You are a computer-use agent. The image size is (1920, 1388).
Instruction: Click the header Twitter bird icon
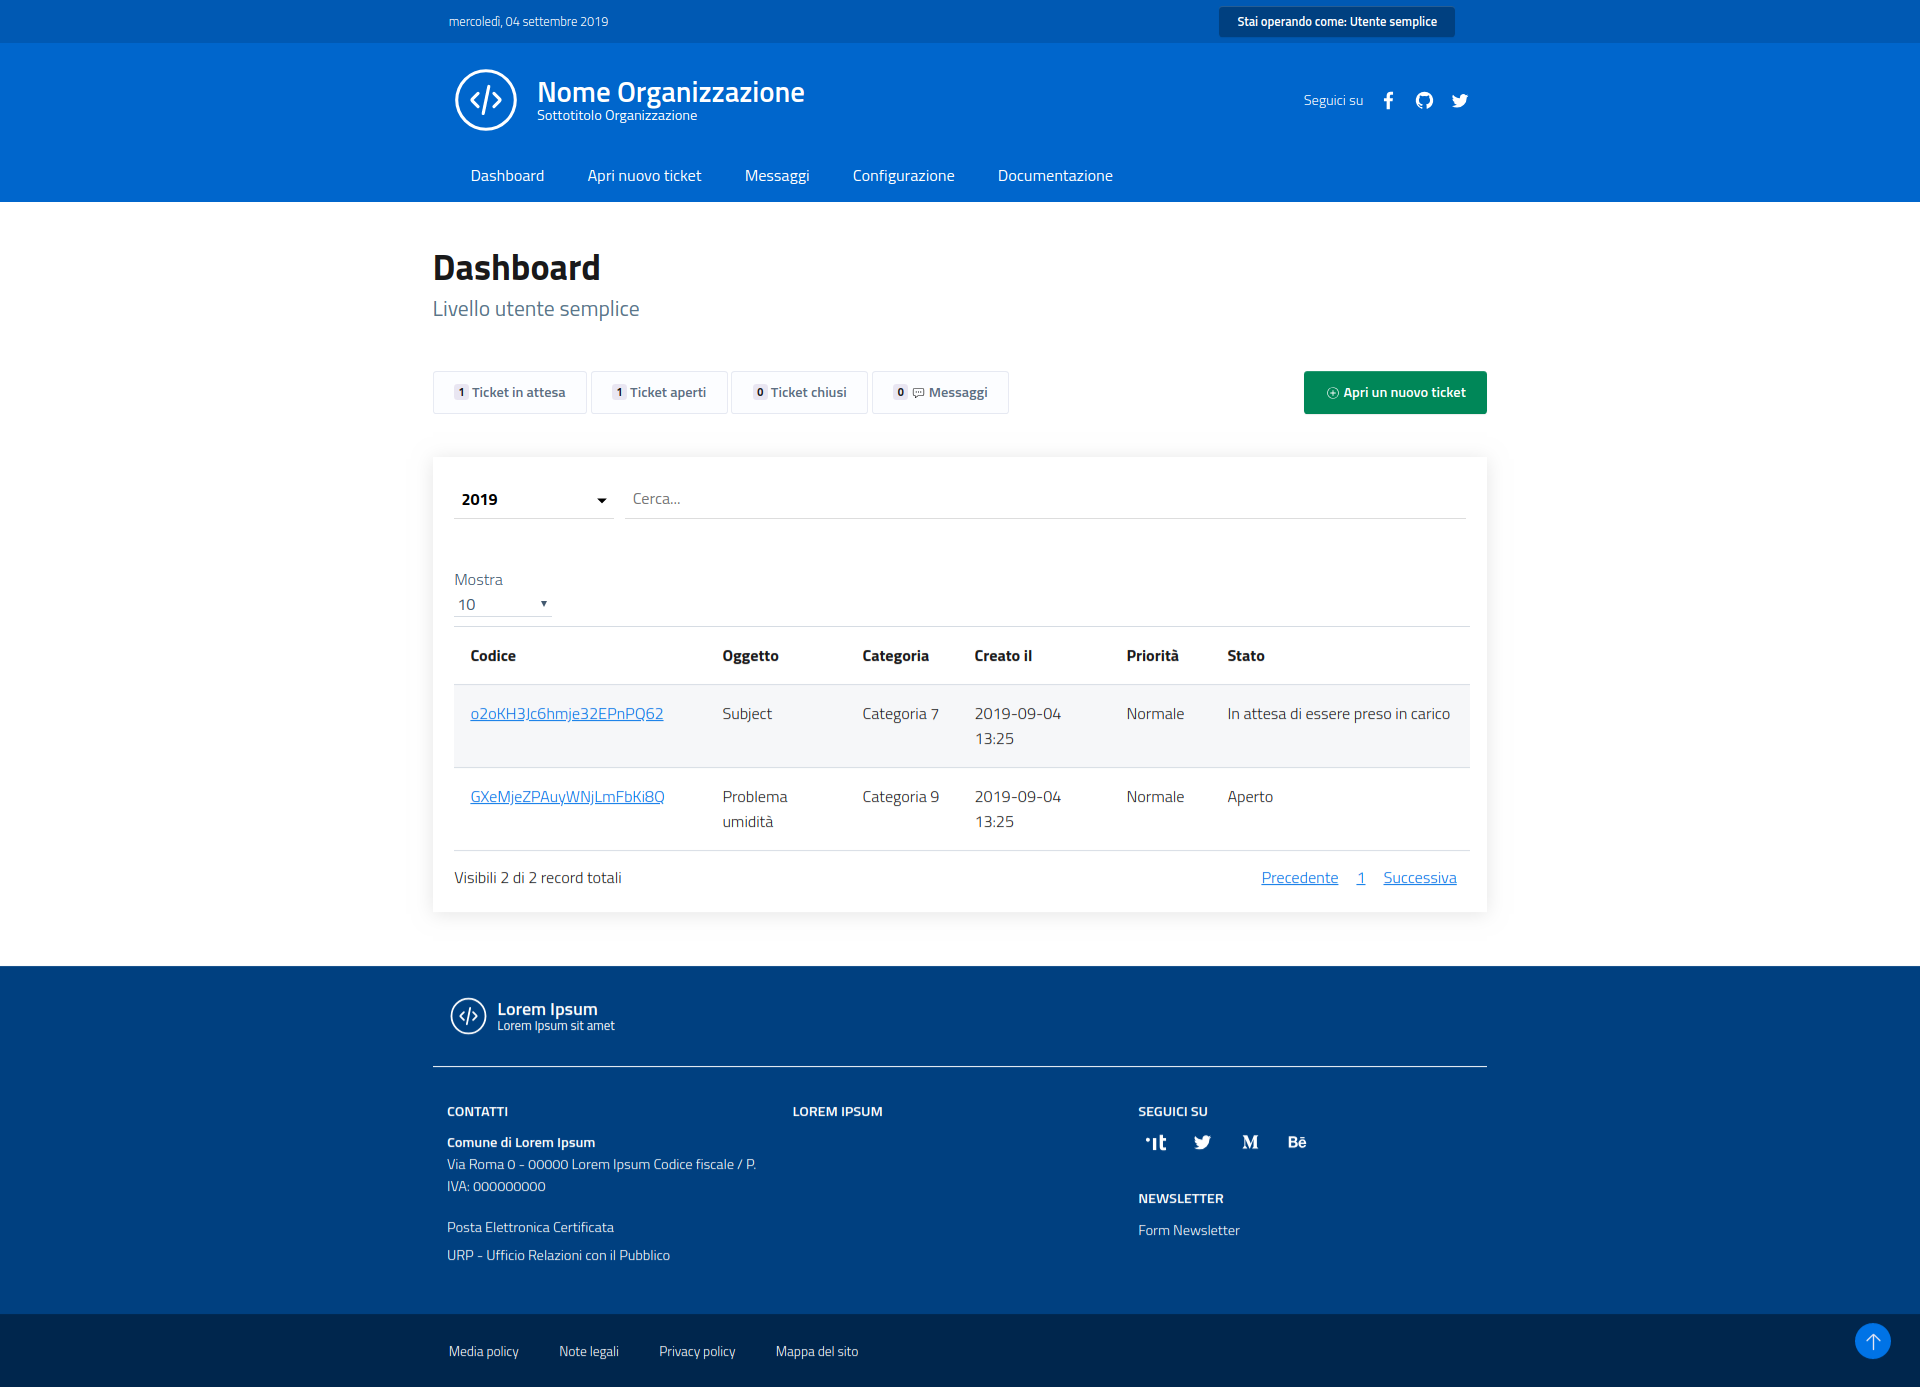[1460, 101]
